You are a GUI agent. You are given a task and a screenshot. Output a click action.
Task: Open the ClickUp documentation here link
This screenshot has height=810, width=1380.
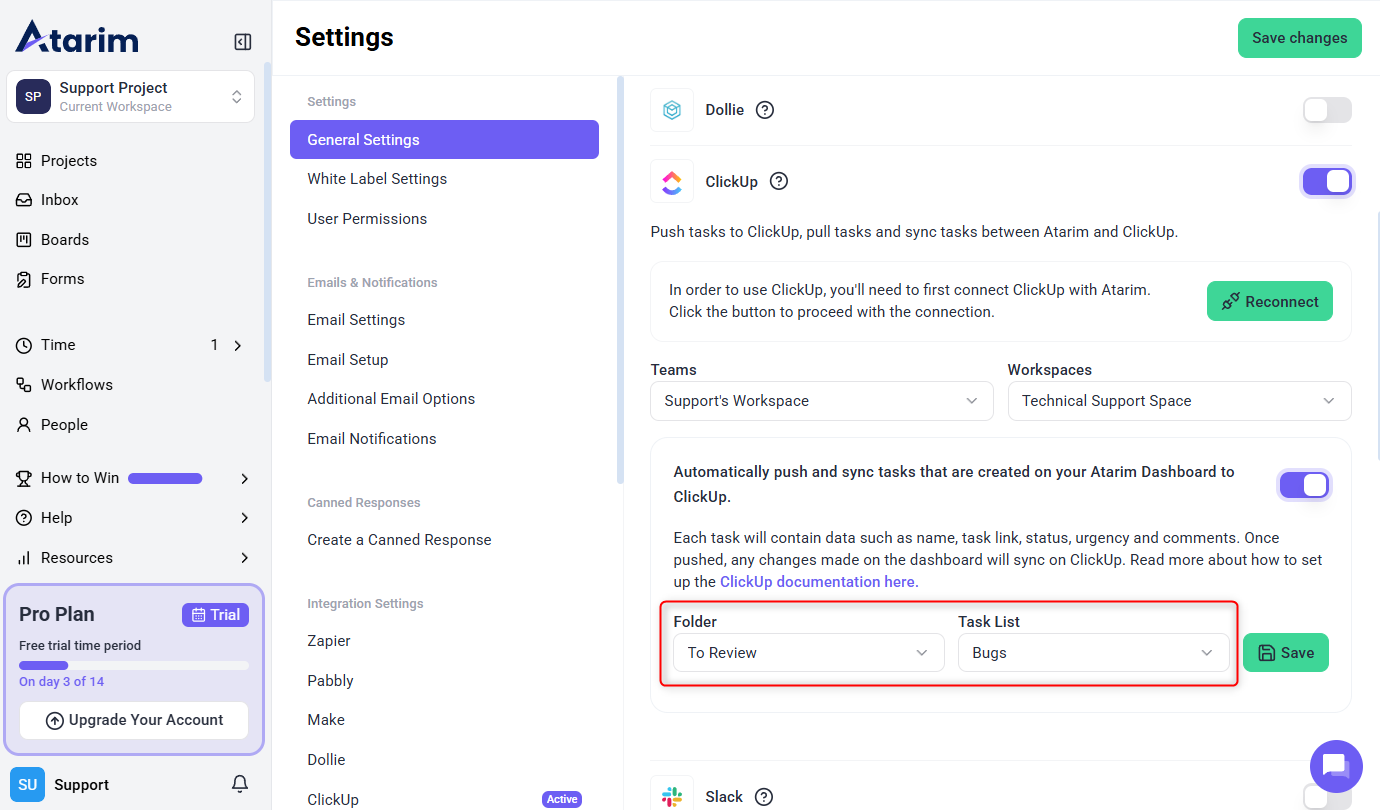(x=817, y=582)
